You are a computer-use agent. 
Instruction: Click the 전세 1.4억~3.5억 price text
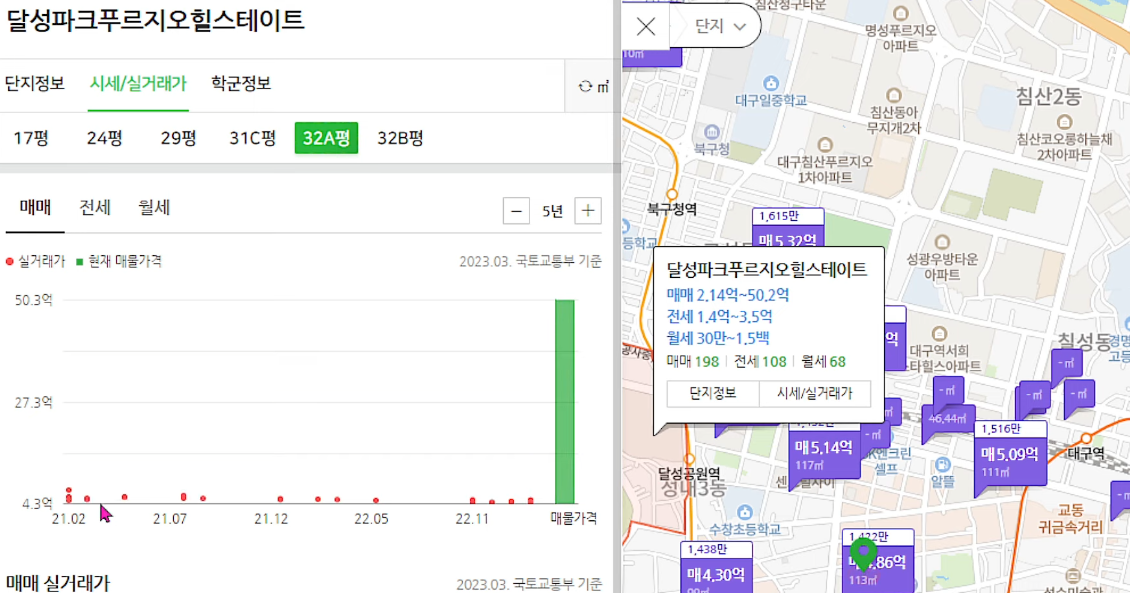pyautogui.click(x=719, y=317)
